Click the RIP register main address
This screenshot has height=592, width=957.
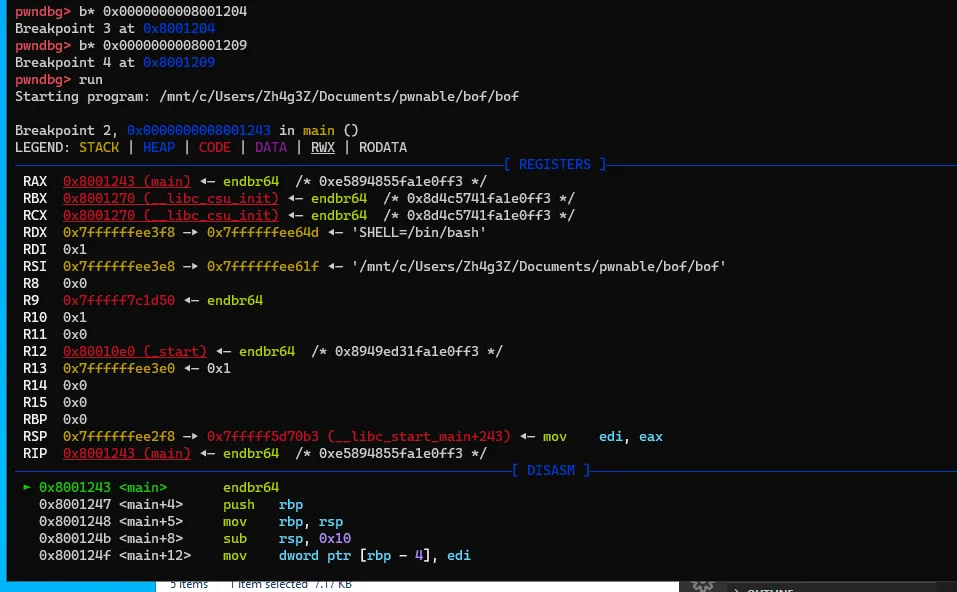126,453
